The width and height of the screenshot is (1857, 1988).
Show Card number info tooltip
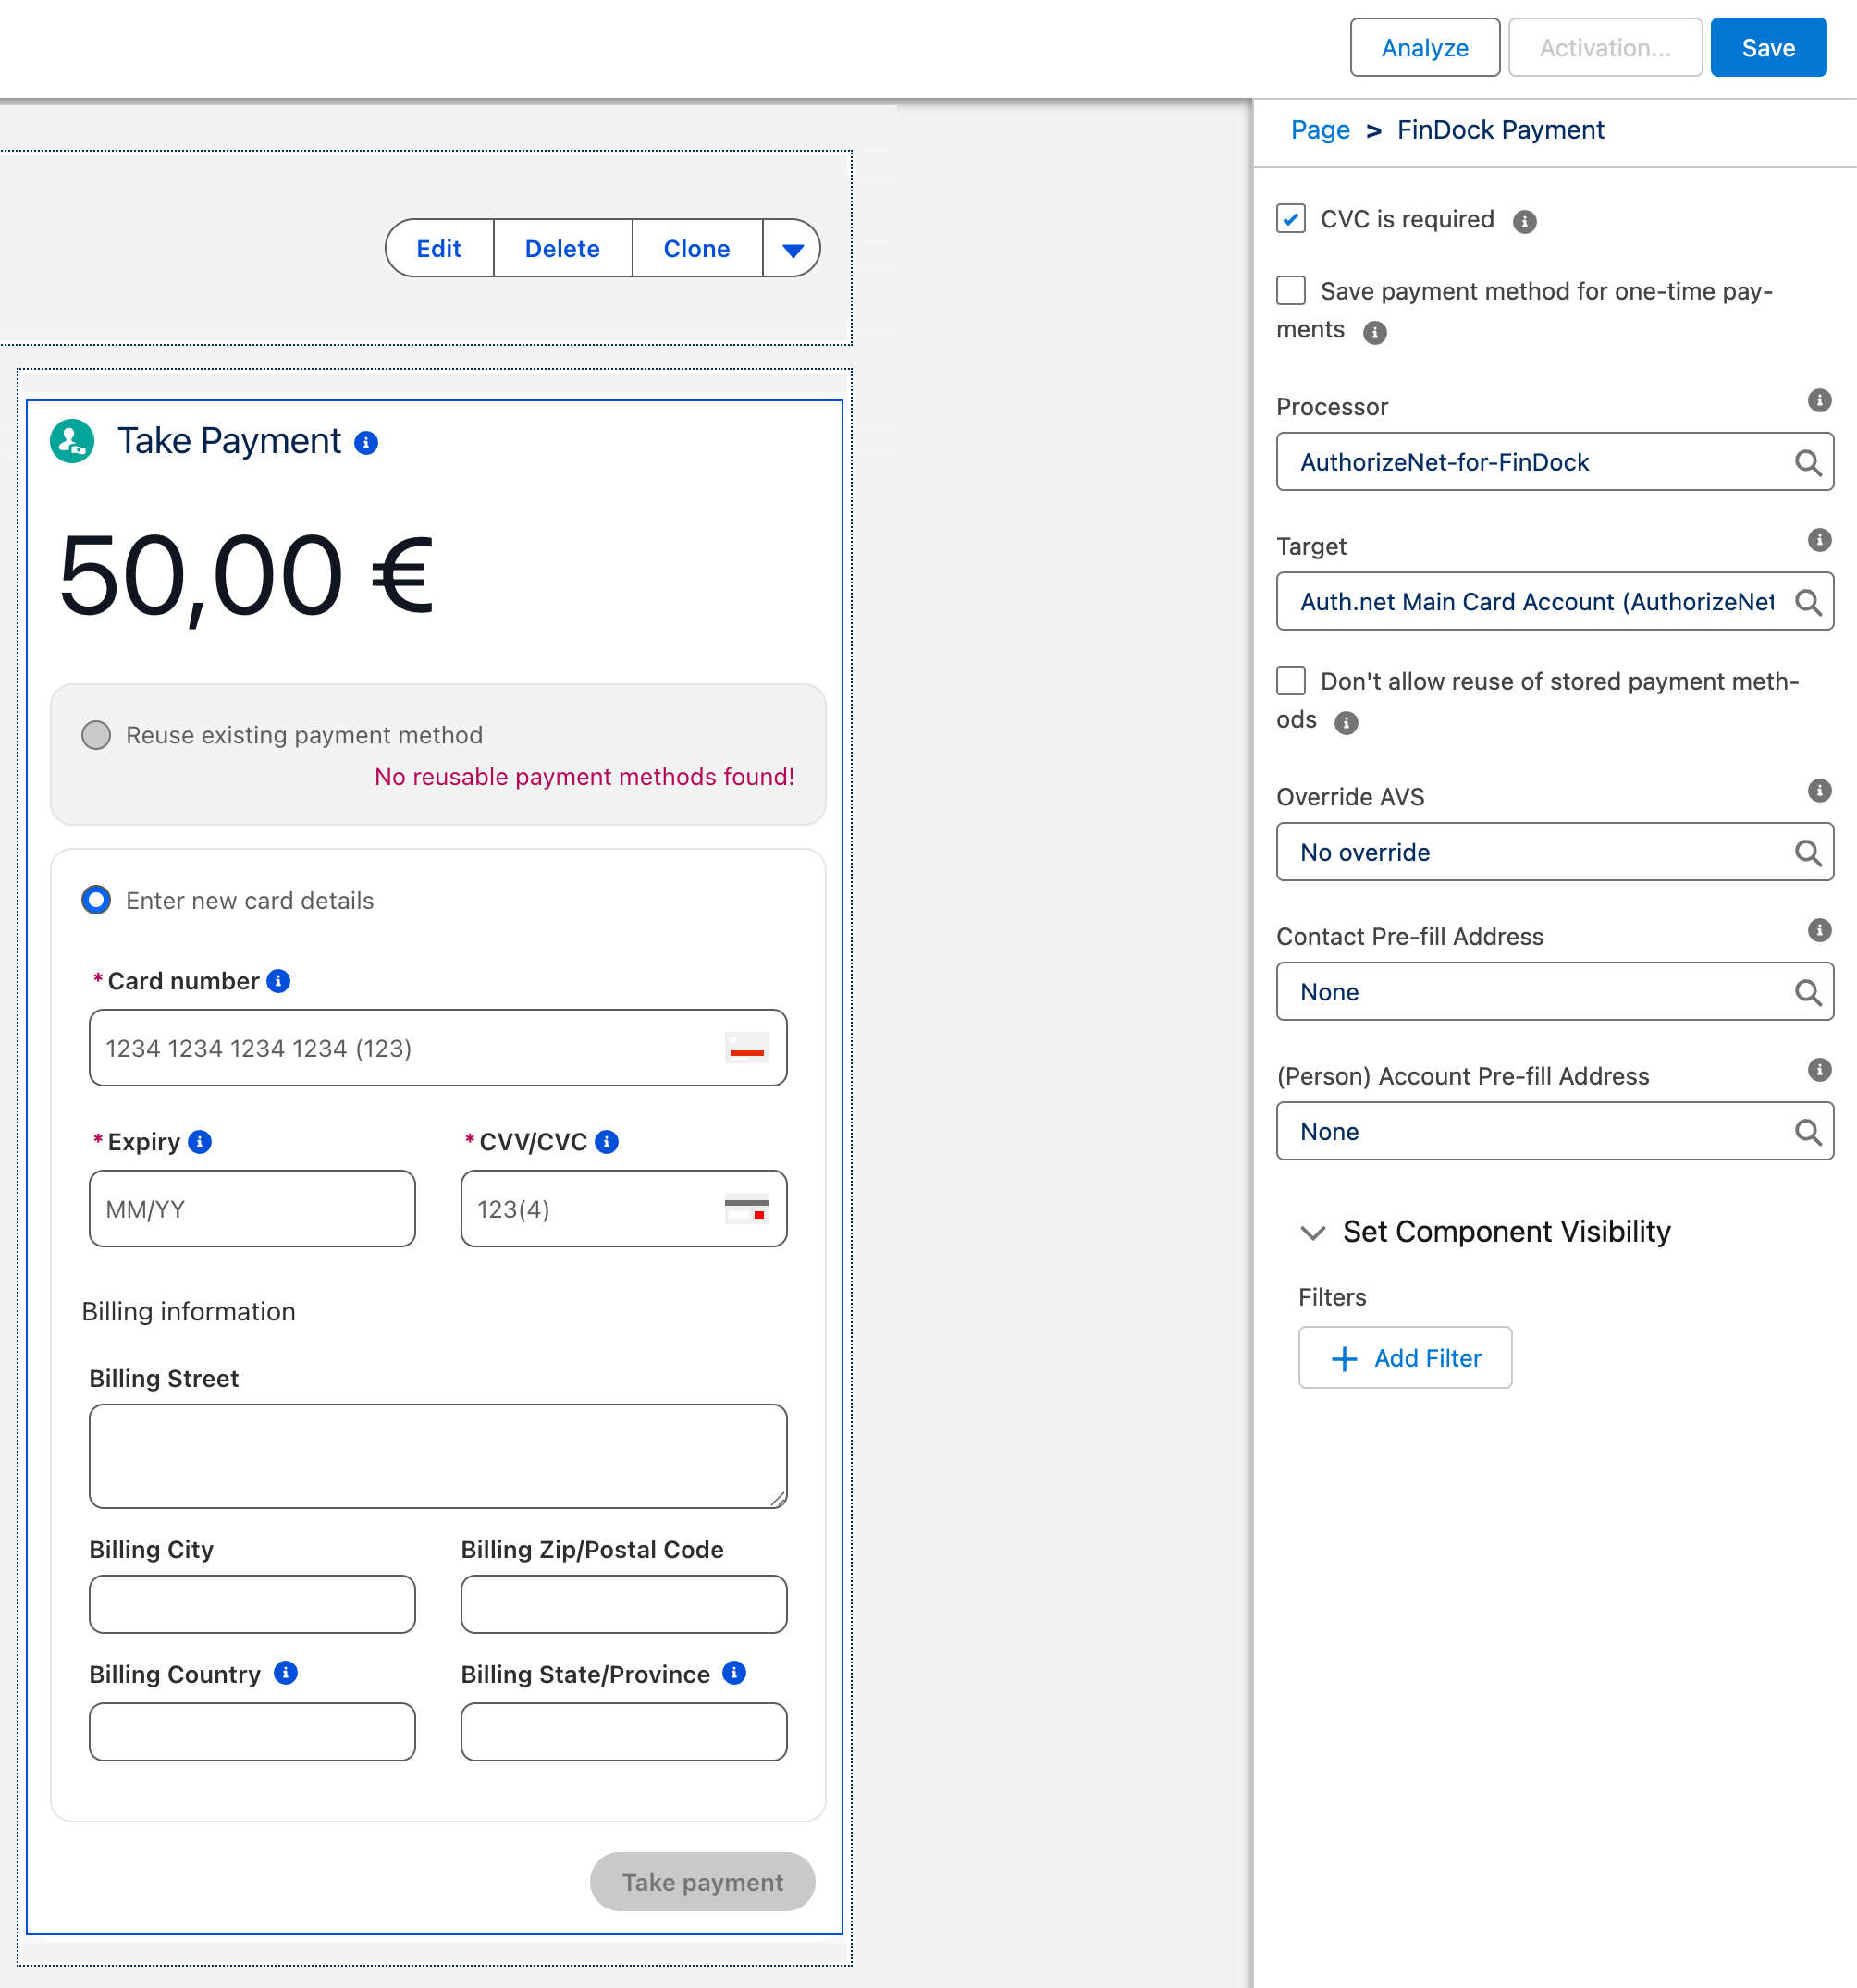tap(279, 981)
